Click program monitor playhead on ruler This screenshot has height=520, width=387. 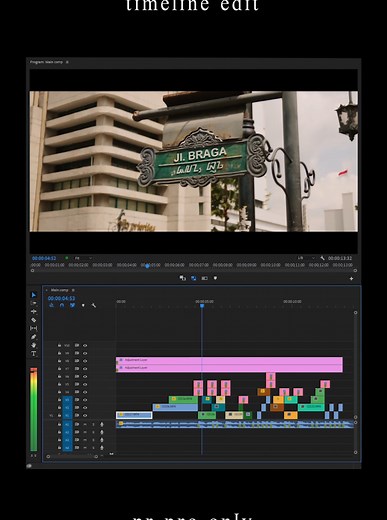[147, 266]
